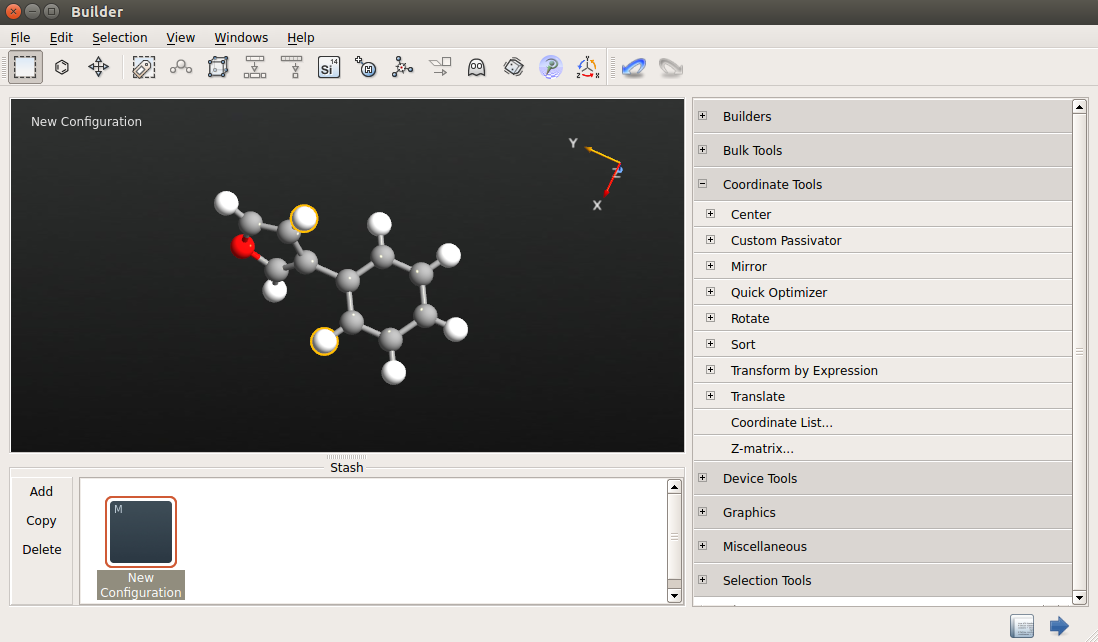Screen dimensions: 1098x642
Task: Expand the Translate tool
Action: pyautogui.click(x=711, y=396)
